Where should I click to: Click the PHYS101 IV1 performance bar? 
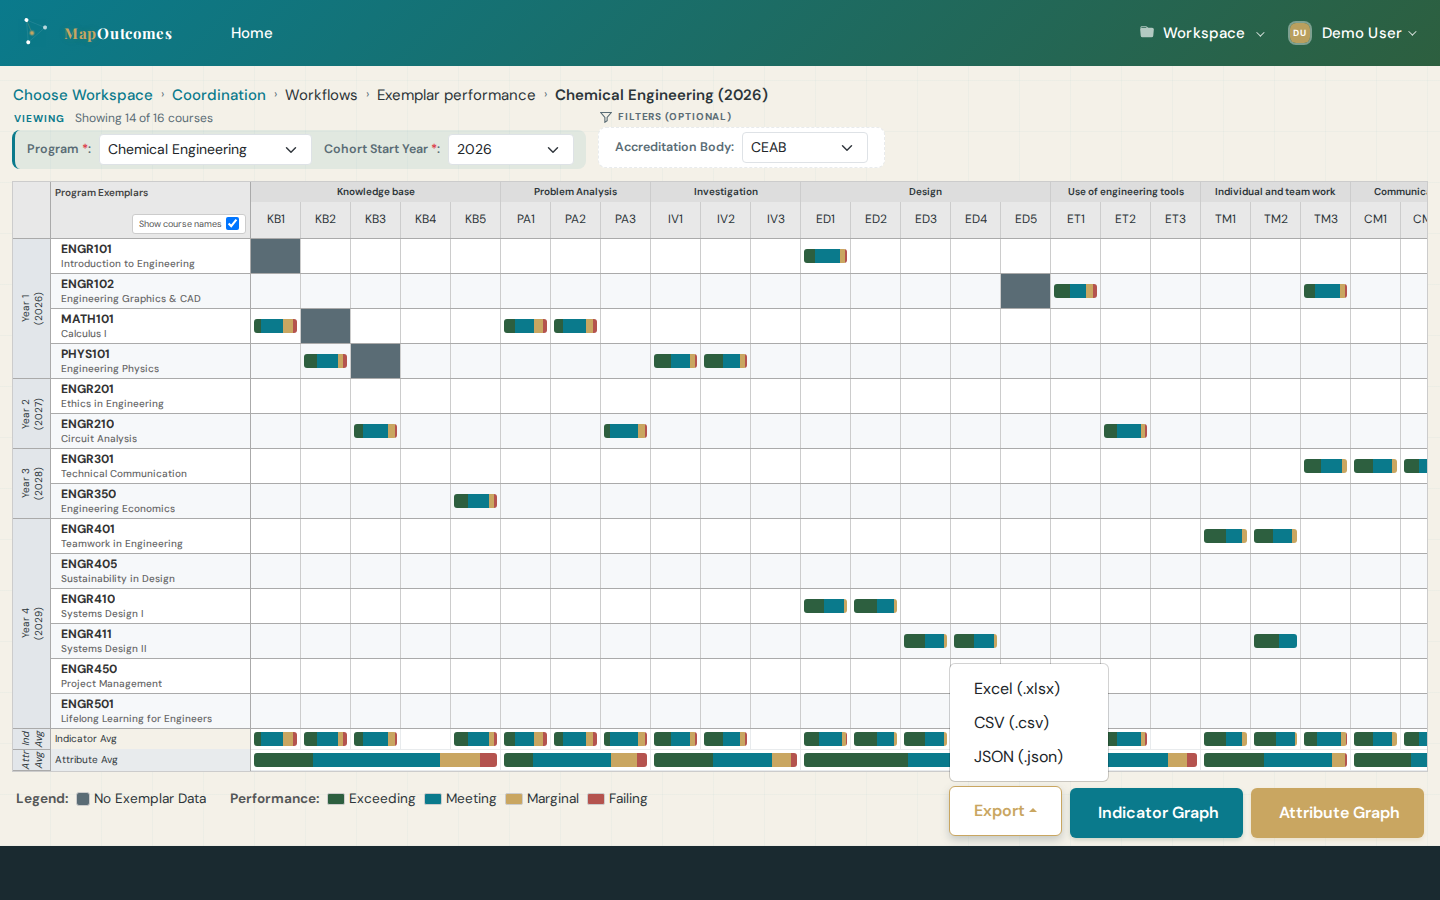675,361
